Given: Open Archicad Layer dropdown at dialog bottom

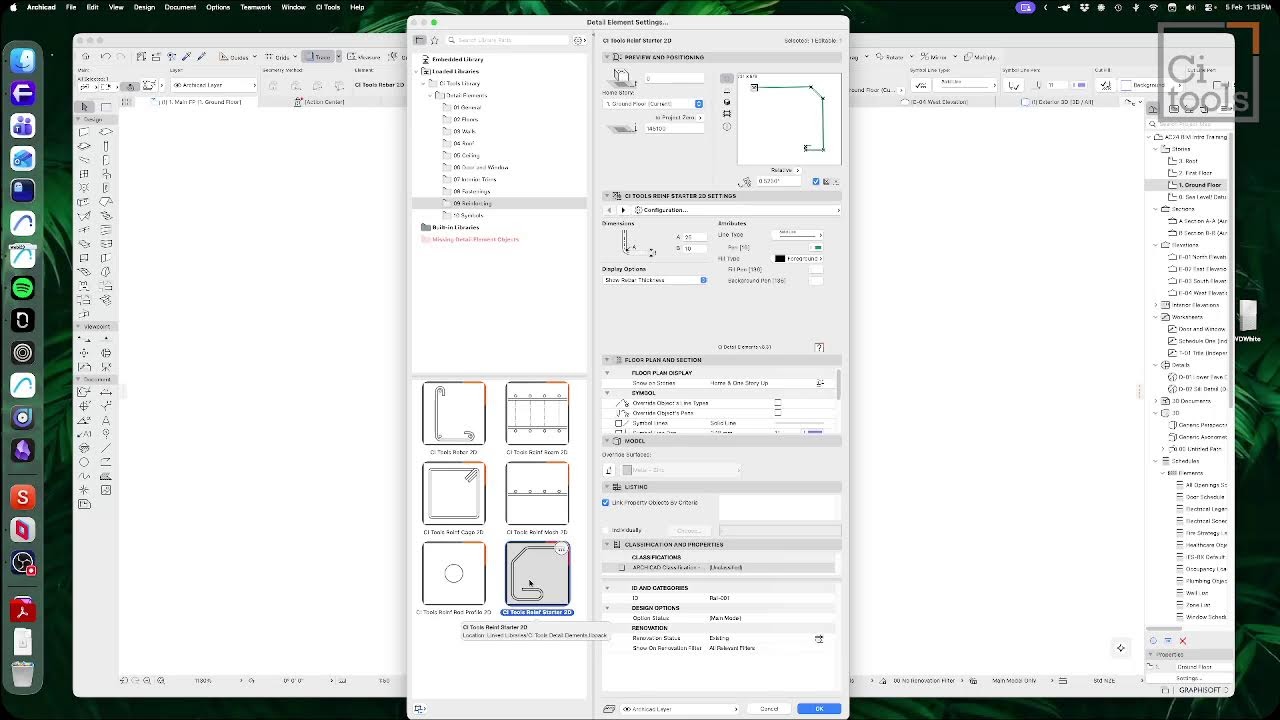Looking at the screenshot, I should point(680,709).
